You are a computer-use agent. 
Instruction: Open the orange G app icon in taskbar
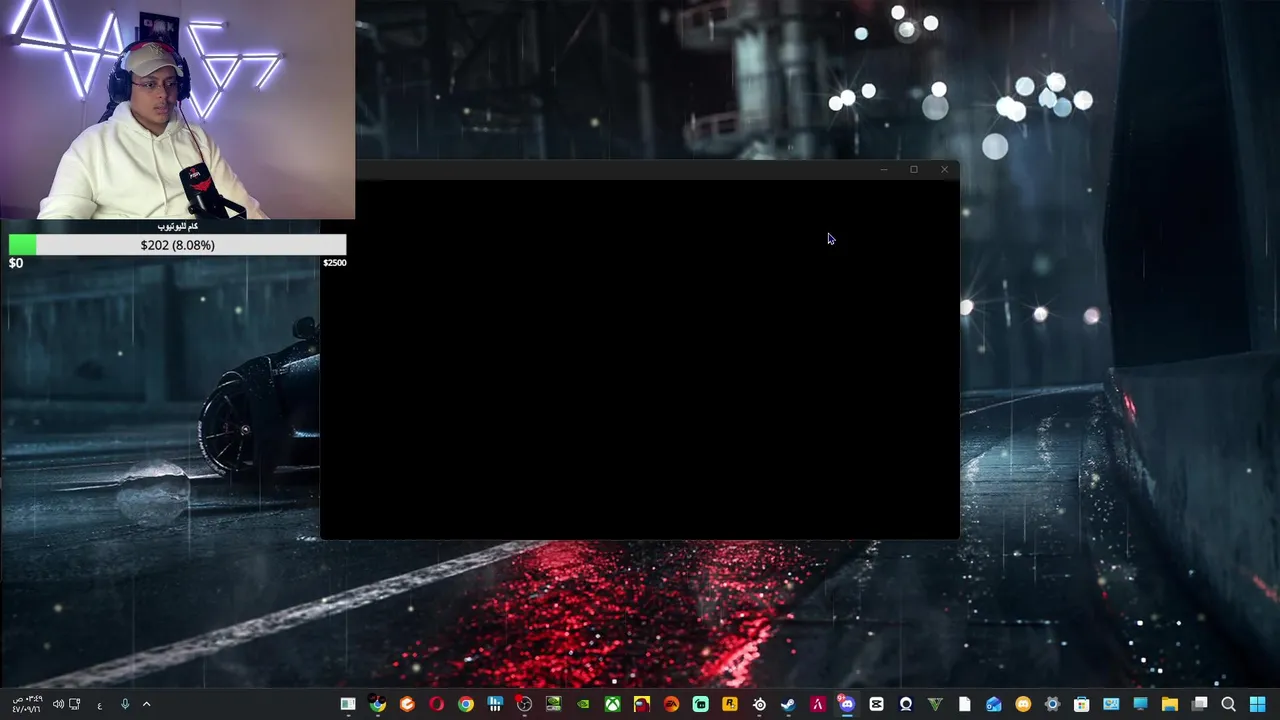407,705
